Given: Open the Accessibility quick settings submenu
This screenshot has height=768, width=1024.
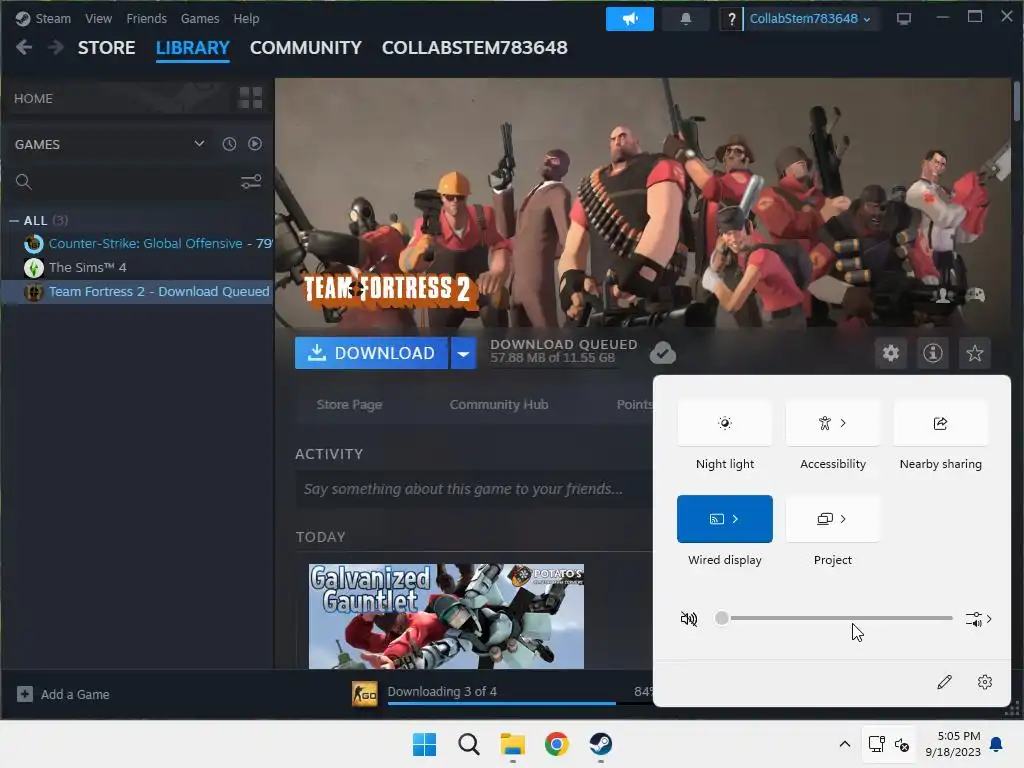Looking at the screenshot, I should coord(833,423).
